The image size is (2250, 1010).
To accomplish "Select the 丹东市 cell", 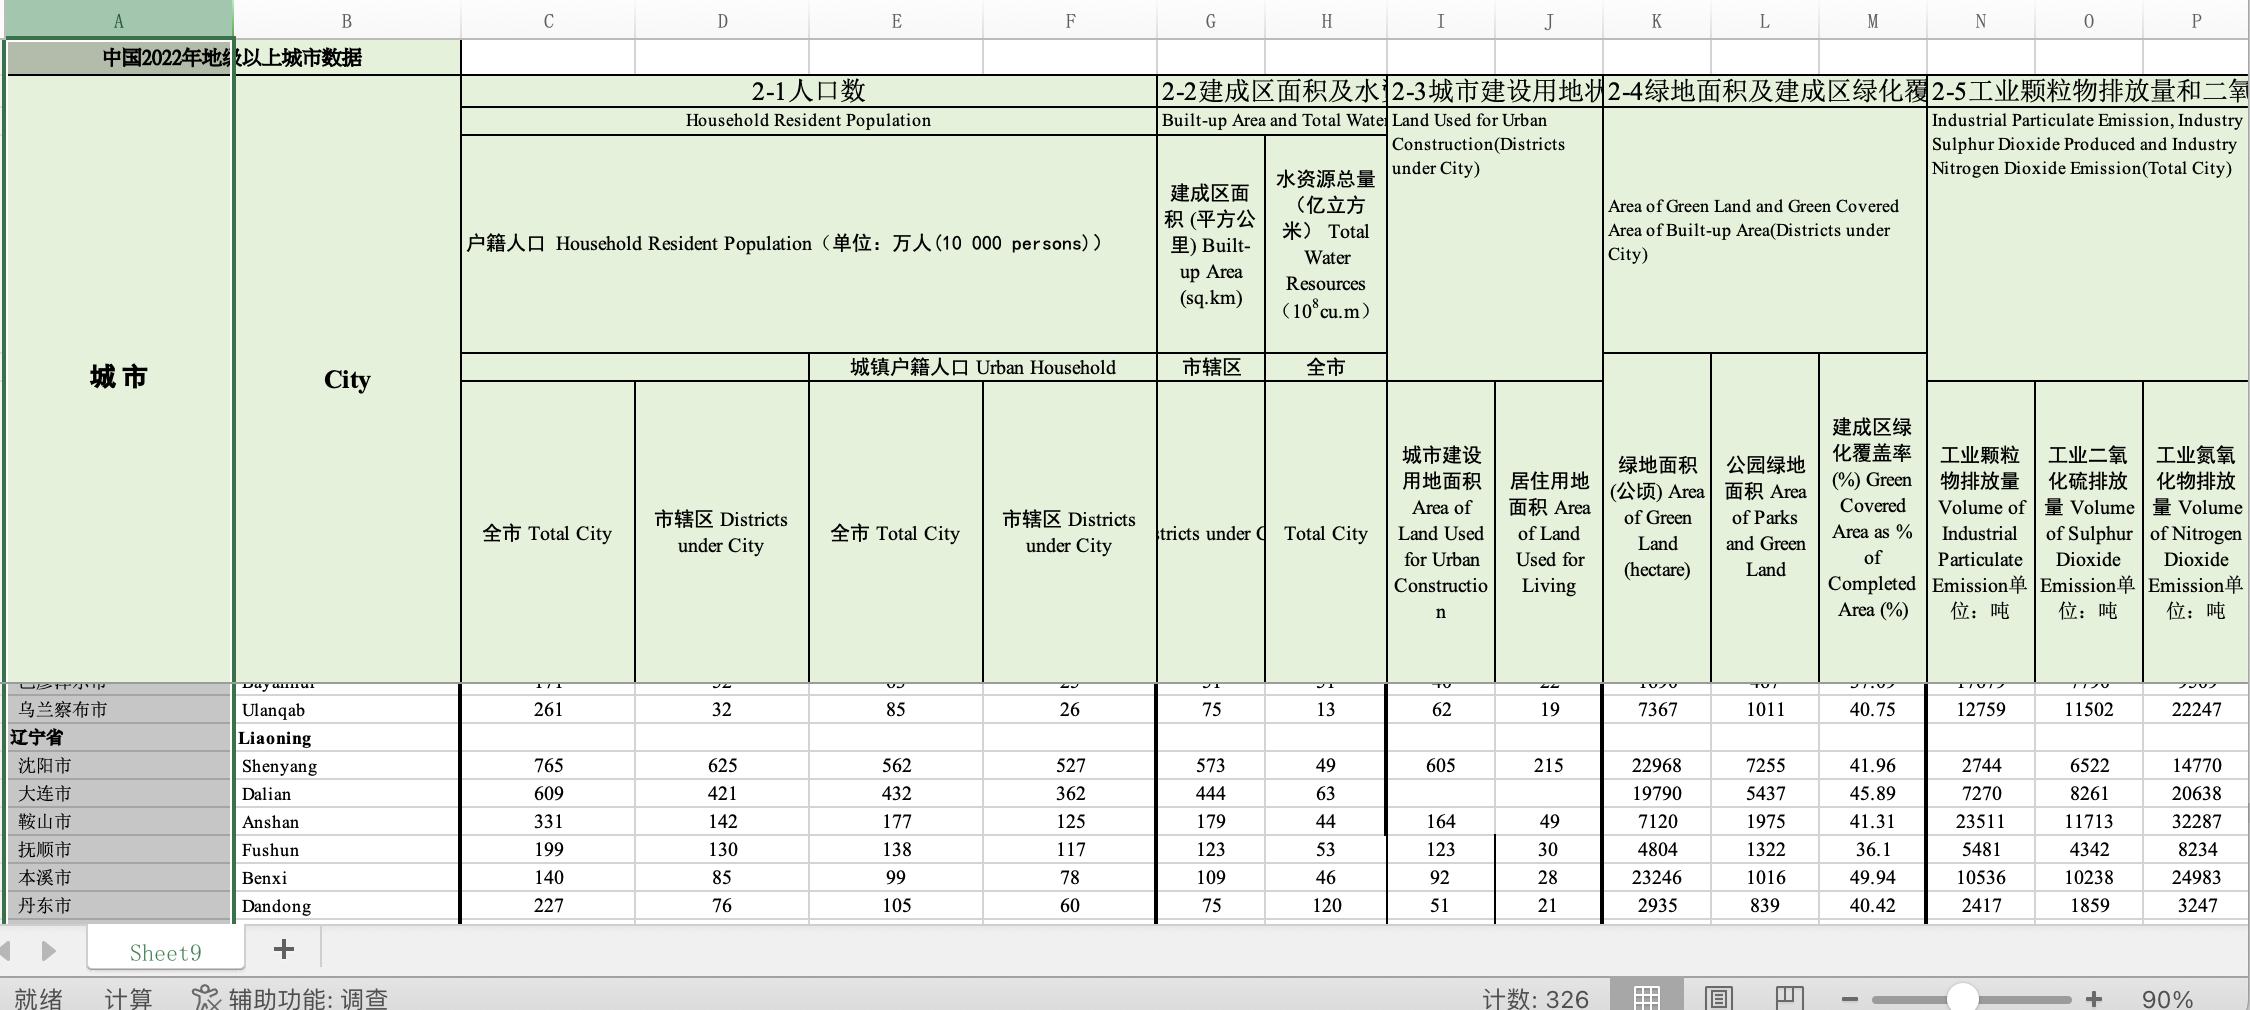I will click(x=118, y=905).
